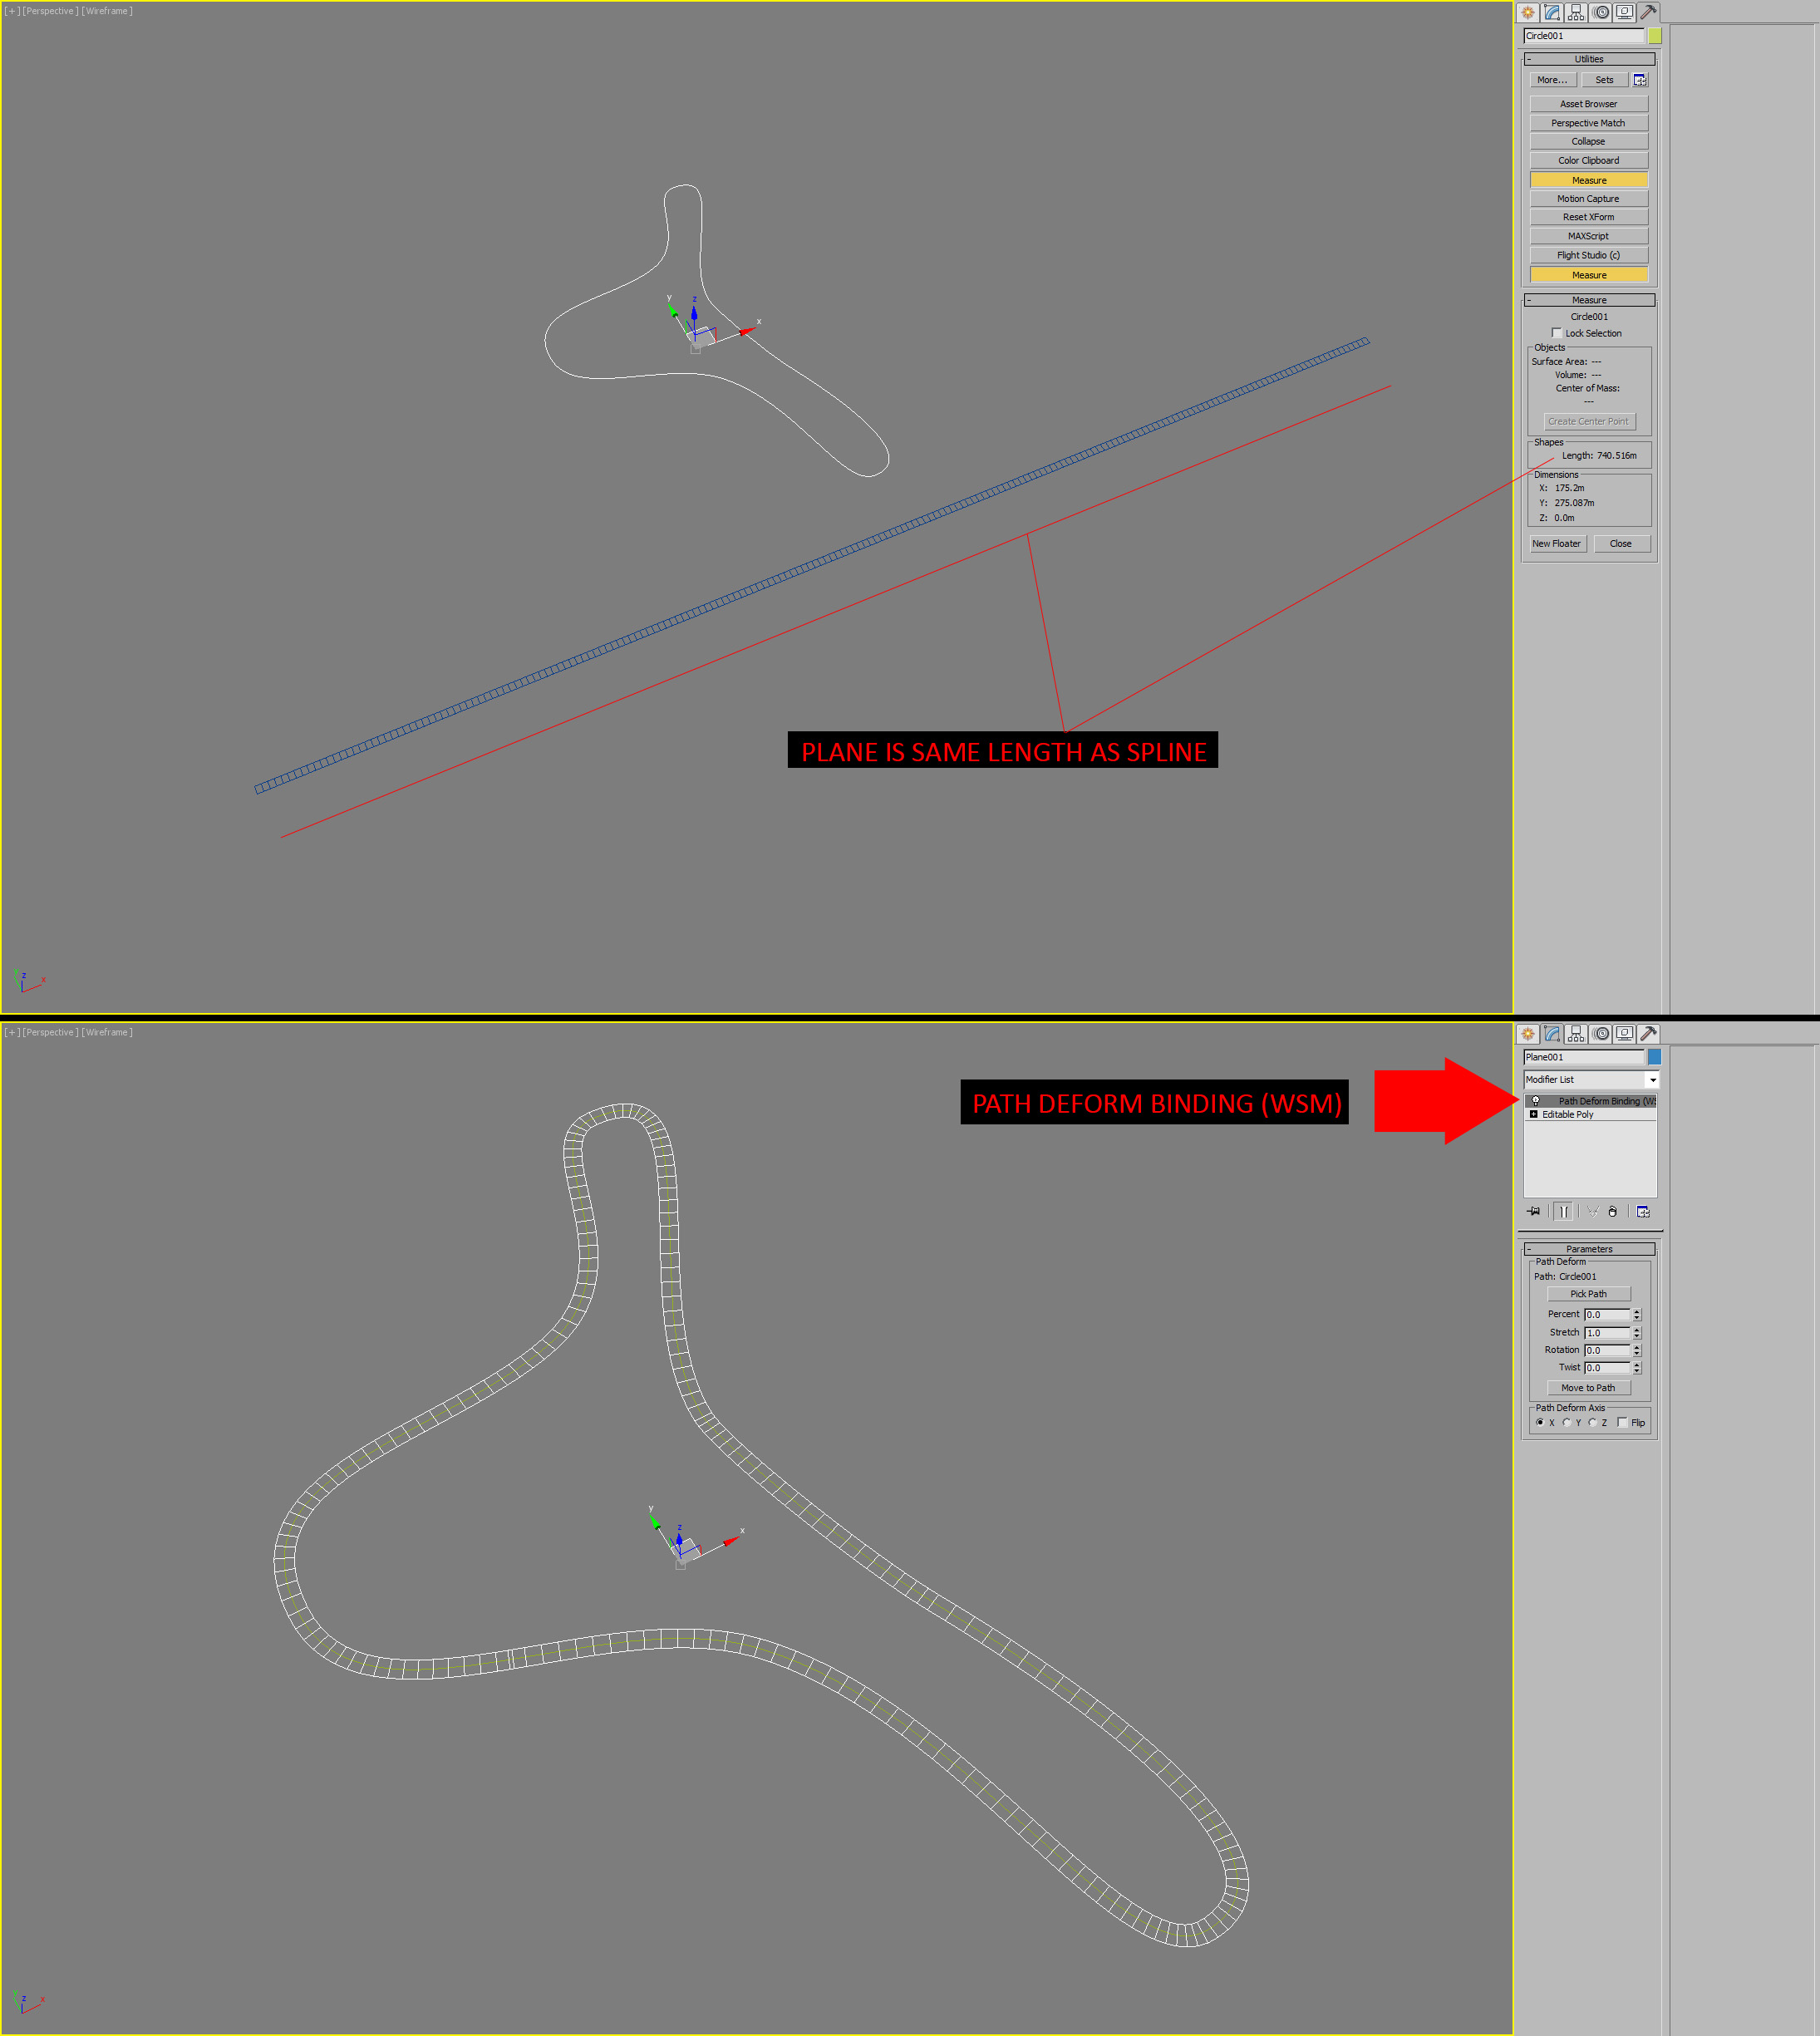Open the Modifier List dropdown
Image resolution: width=1820 pixels, height=2036 pixels.
point(1652,1080)
